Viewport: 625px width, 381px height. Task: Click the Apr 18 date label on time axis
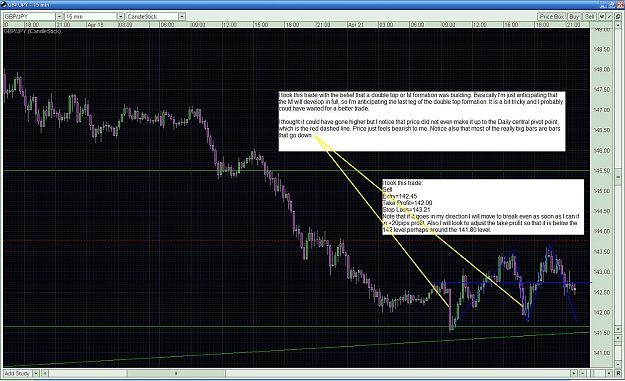coord(95,25)
